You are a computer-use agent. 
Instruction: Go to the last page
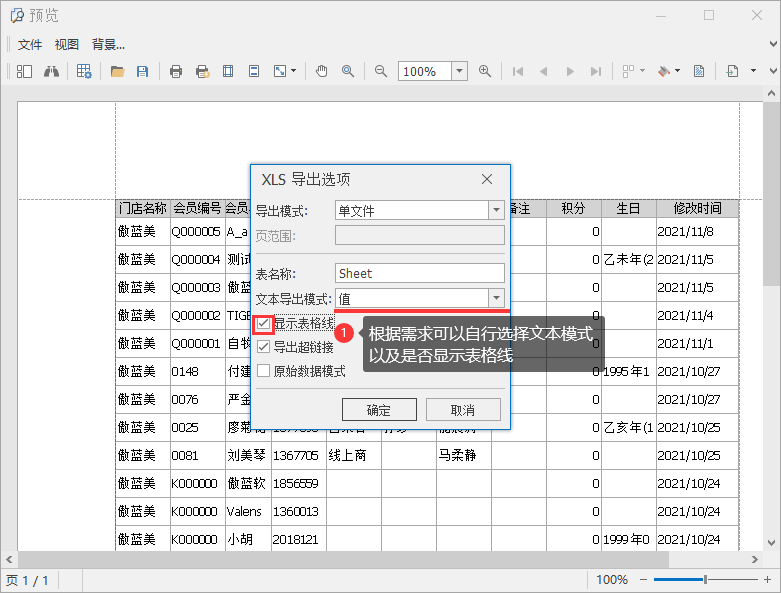tap(596, 71)
